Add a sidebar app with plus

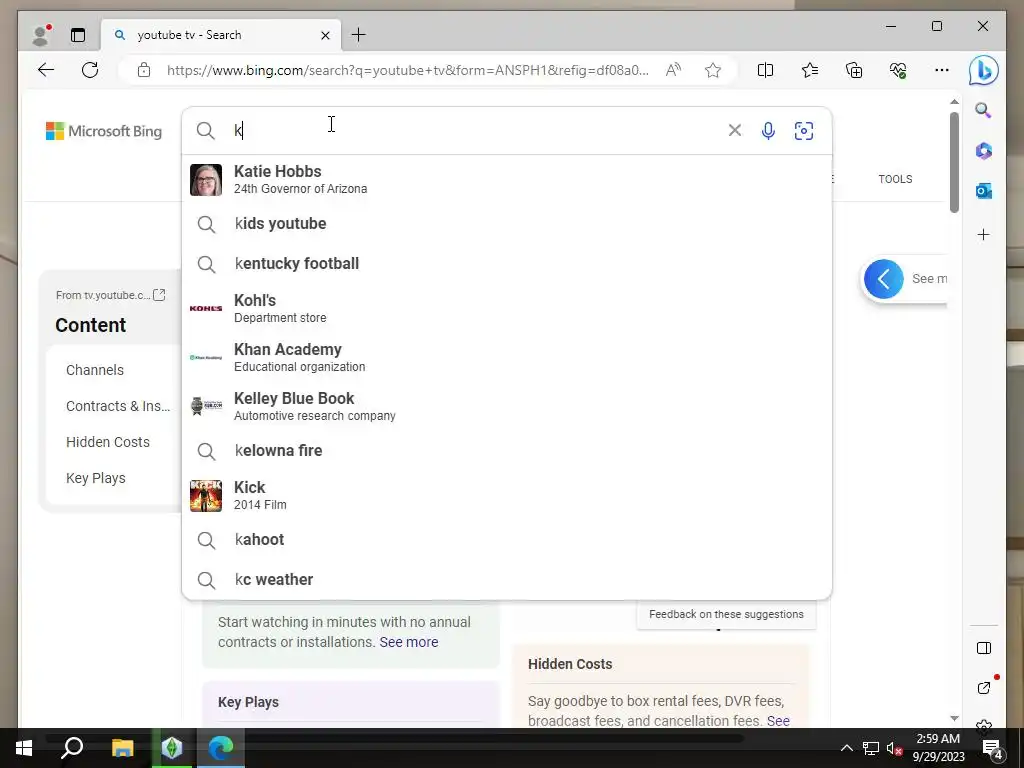[x=984, y=234]
